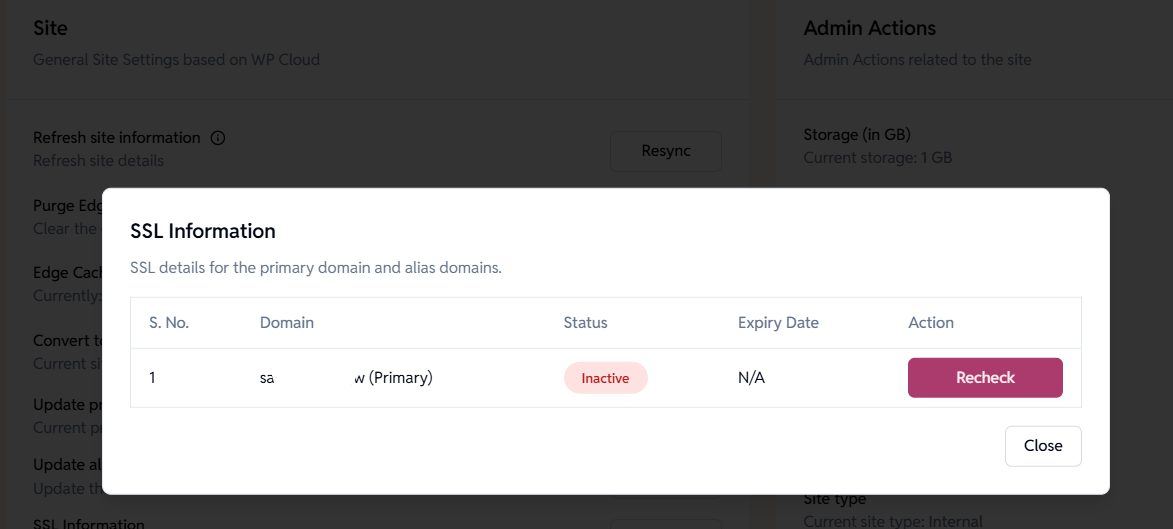Click the info icon beside Refresh site information

tap(218, 138)
